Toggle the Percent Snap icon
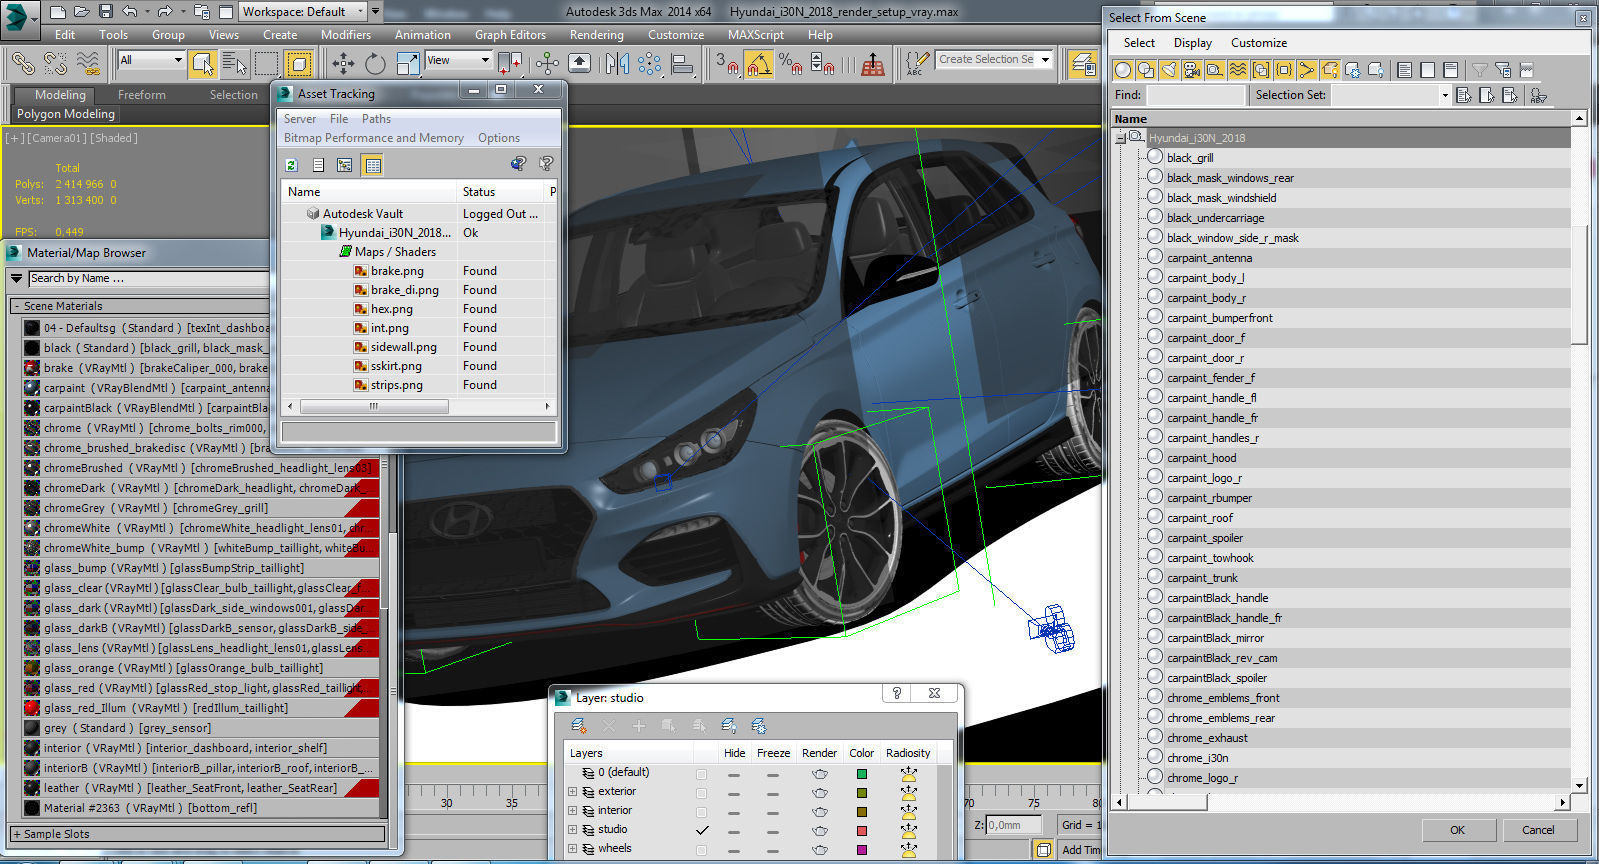1599x864 pixels. point(791,64)
